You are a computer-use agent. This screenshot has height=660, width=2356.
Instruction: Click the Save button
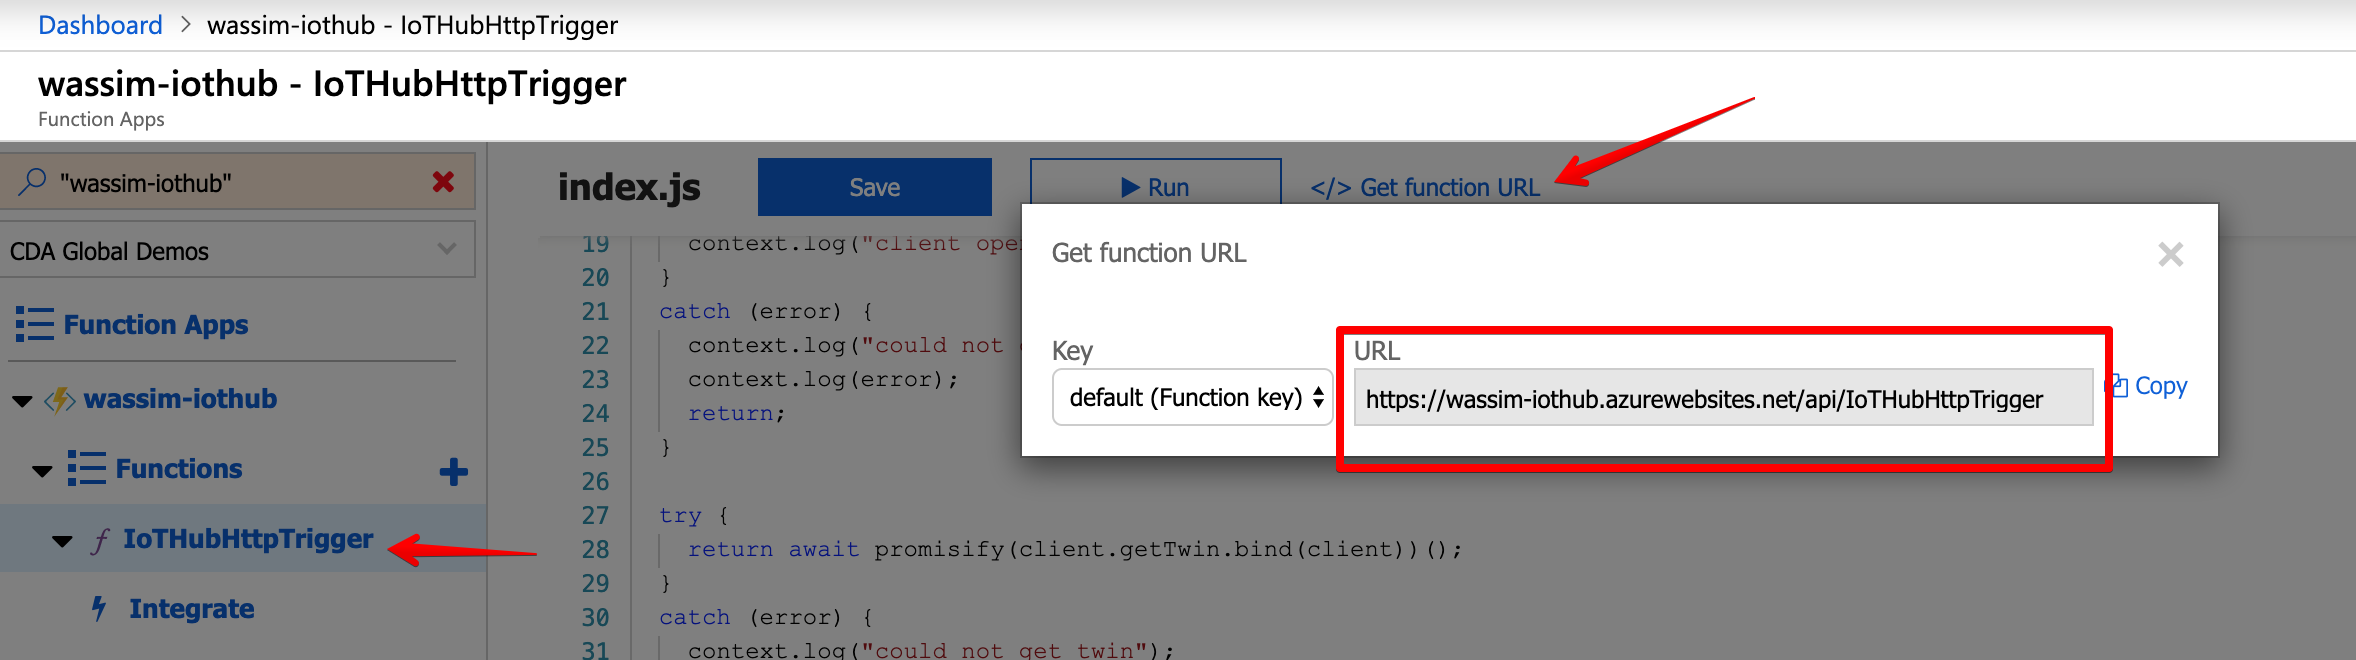click(874, 187)
